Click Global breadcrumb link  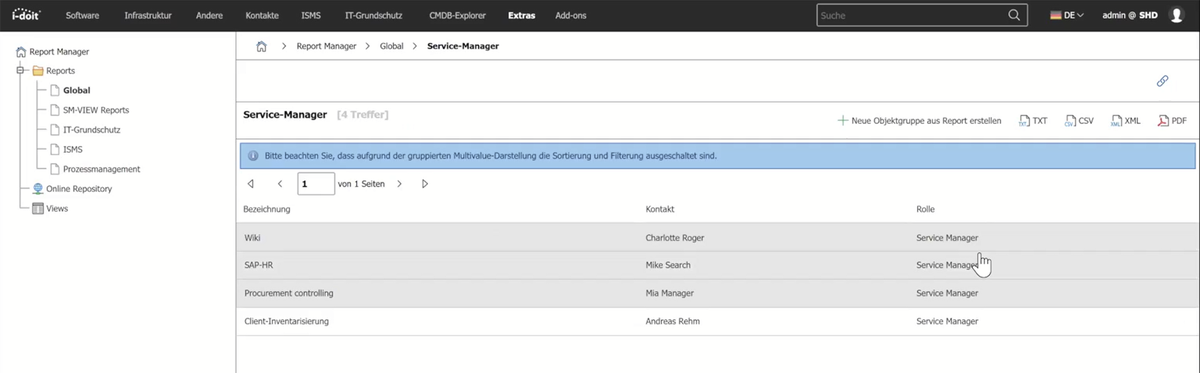click(391, 46)
